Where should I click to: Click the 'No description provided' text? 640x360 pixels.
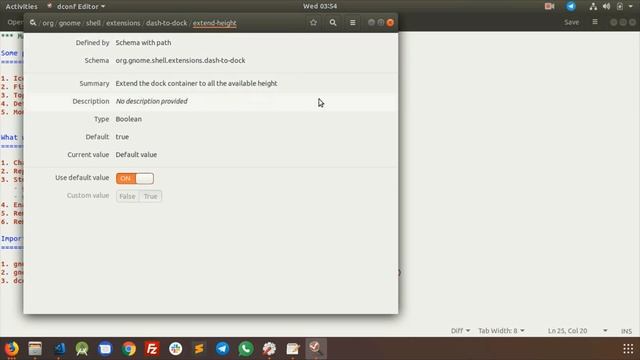(x=152, y=101)
